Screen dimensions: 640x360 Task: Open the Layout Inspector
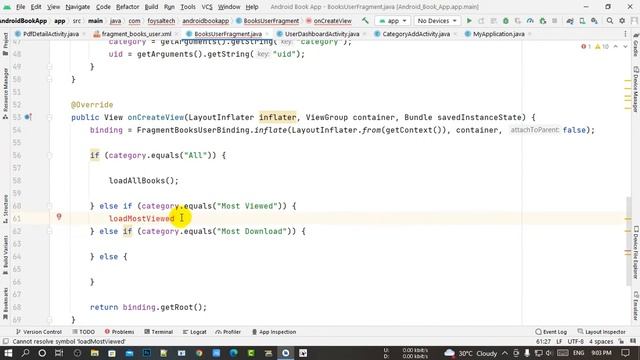[x=602, y=332]
